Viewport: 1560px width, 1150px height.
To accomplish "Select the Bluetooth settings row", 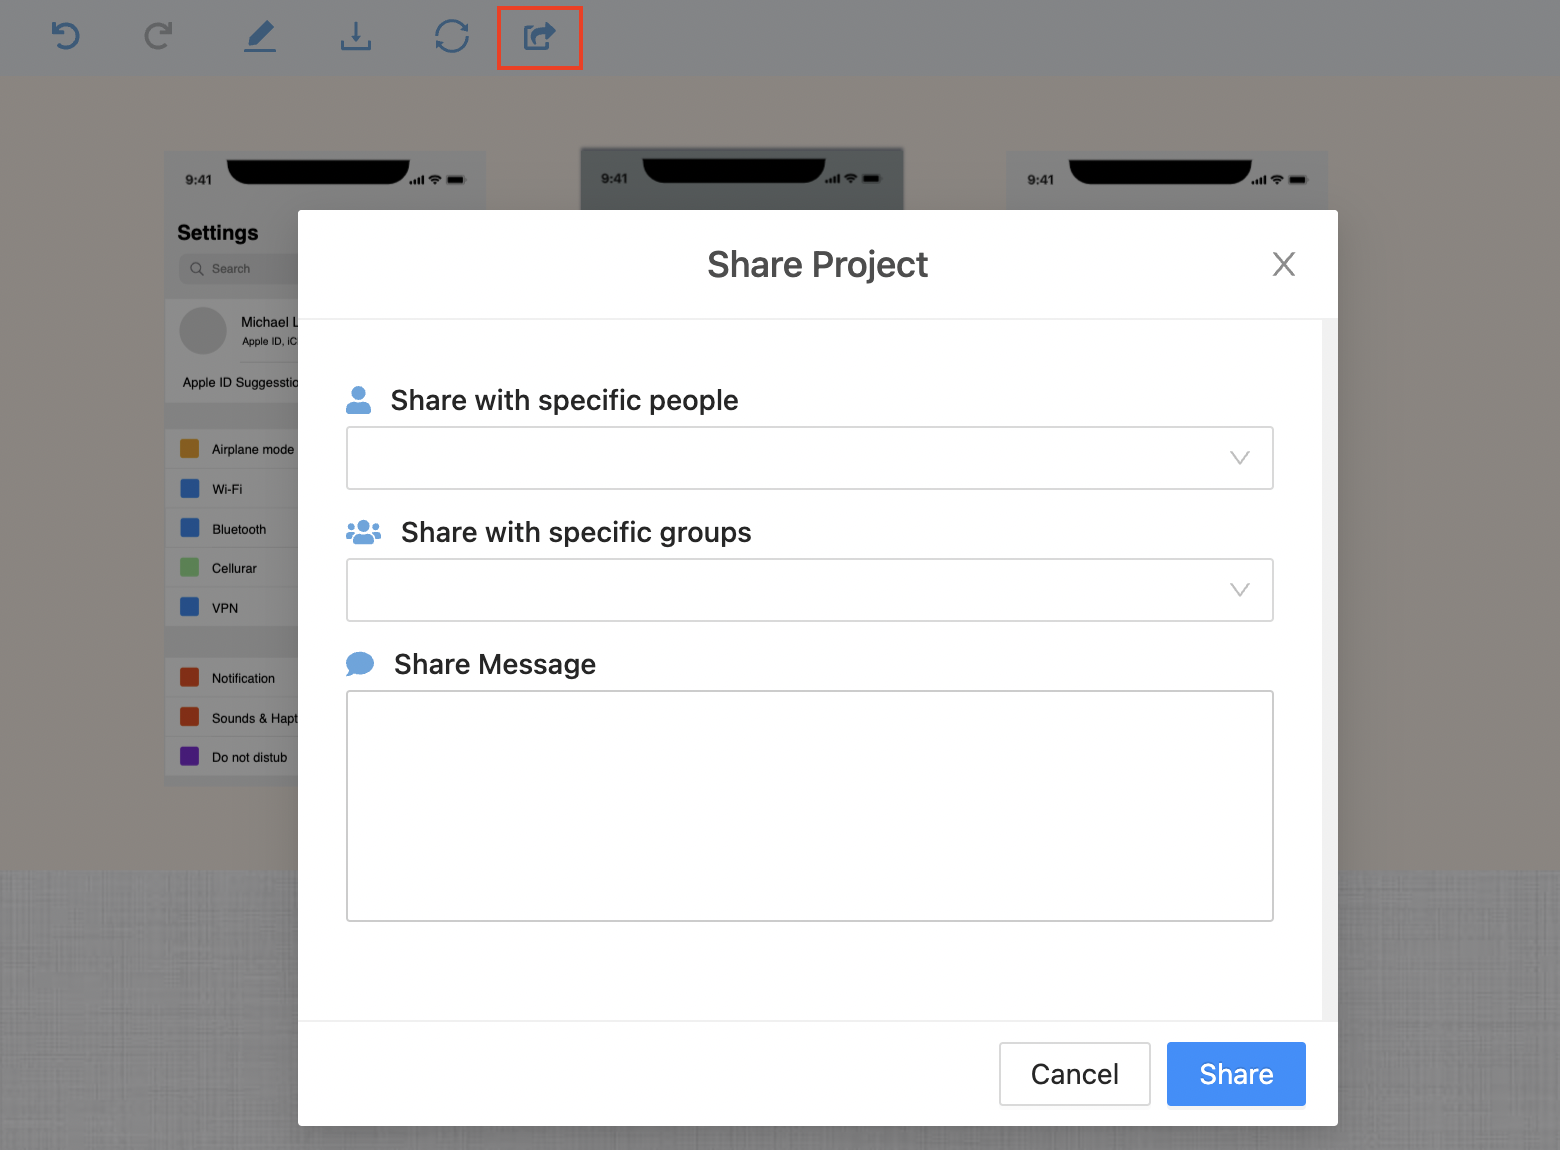I will pos(238,529).
